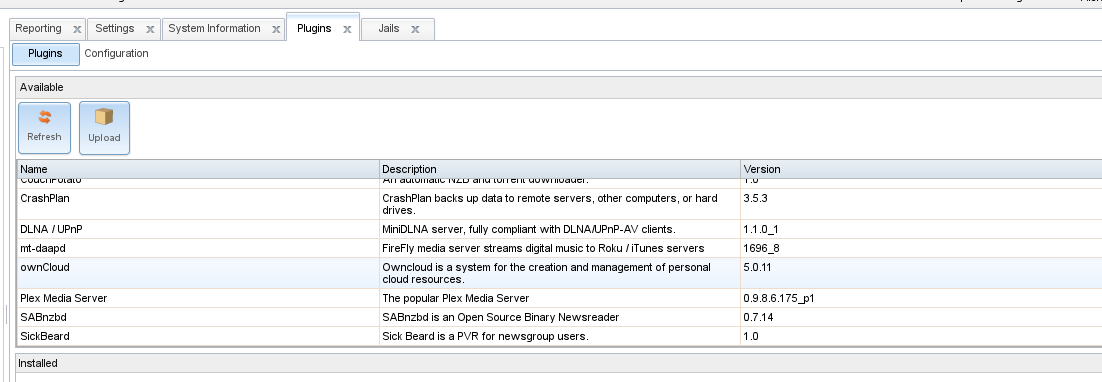Select the ownCloud plugin row
This screenshot has width=1102, height=382.
pyautogui.click(x=559, y=273)
